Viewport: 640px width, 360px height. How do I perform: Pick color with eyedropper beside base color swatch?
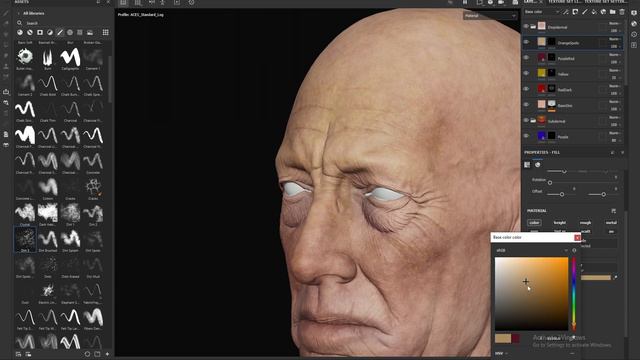tap(616, 278)
